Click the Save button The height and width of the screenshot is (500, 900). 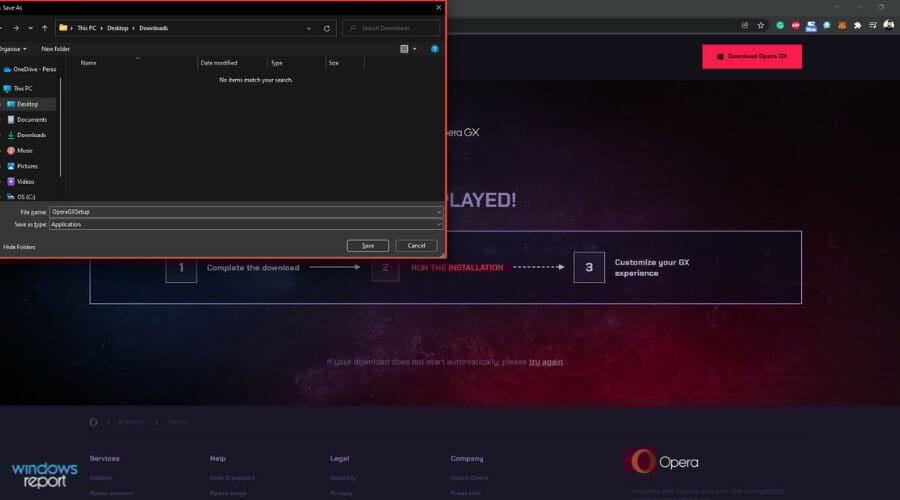click(368, 246)
